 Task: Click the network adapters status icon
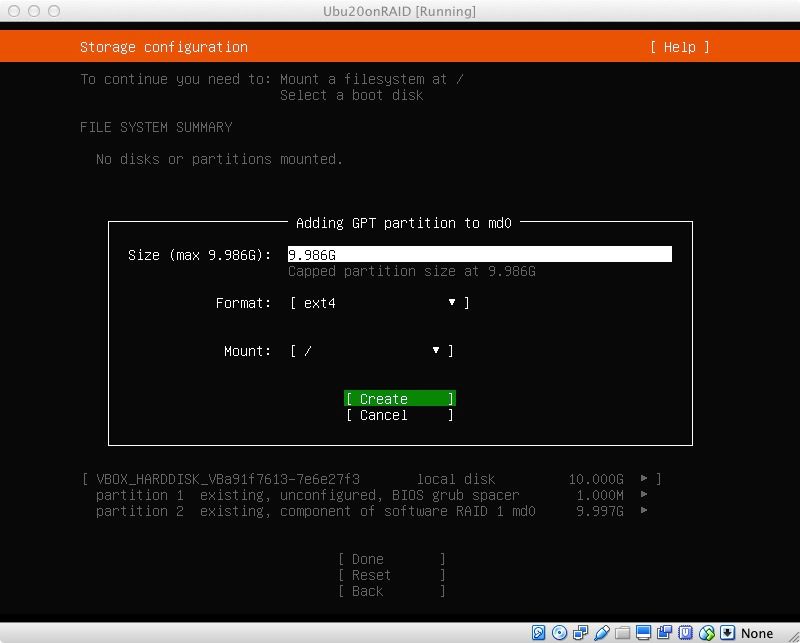(581, 633)
